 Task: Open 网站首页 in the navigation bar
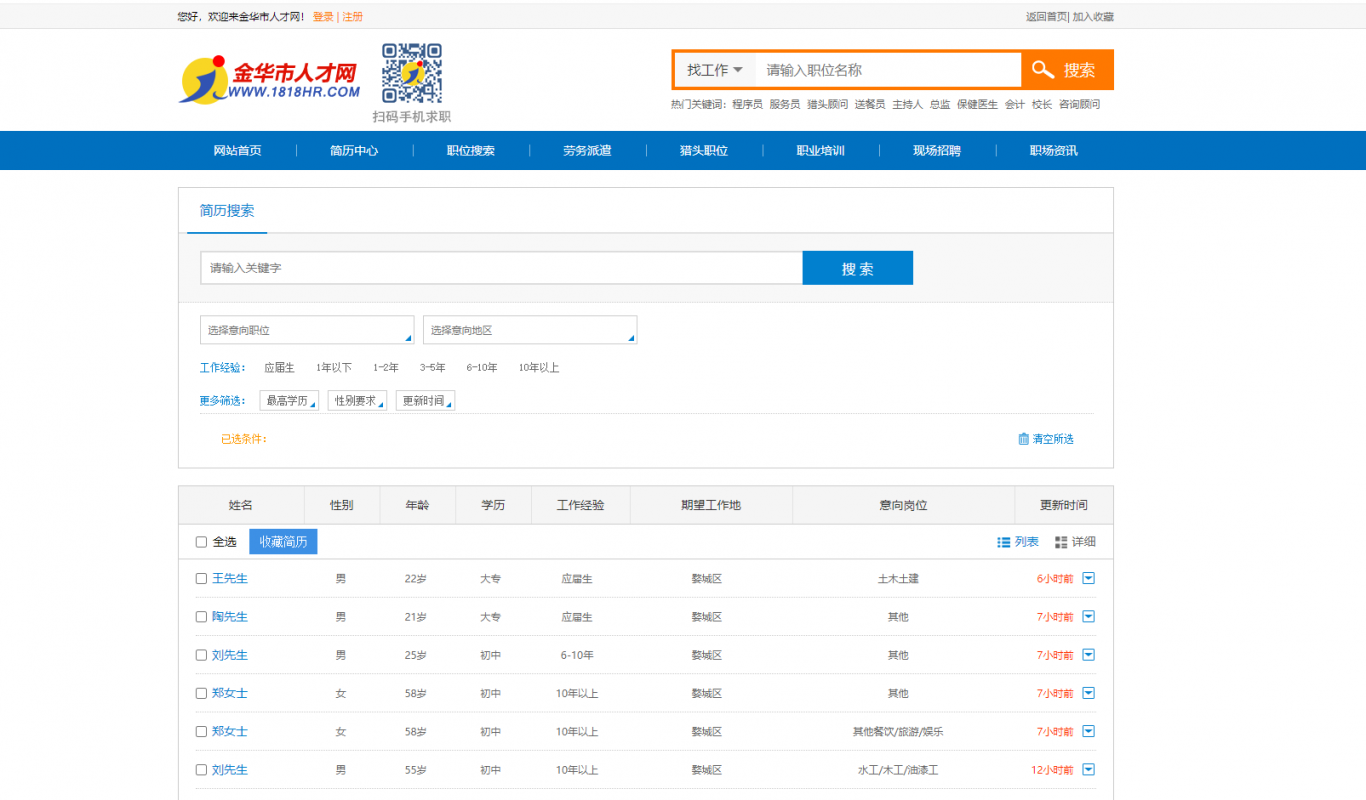(x=238, y=151)
